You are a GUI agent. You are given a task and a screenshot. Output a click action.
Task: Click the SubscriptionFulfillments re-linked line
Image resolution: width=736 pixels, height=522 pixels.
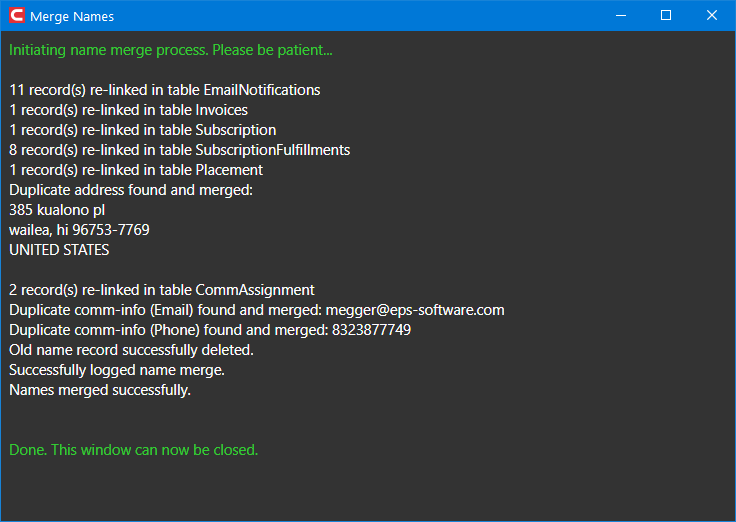tap(180, 150)
